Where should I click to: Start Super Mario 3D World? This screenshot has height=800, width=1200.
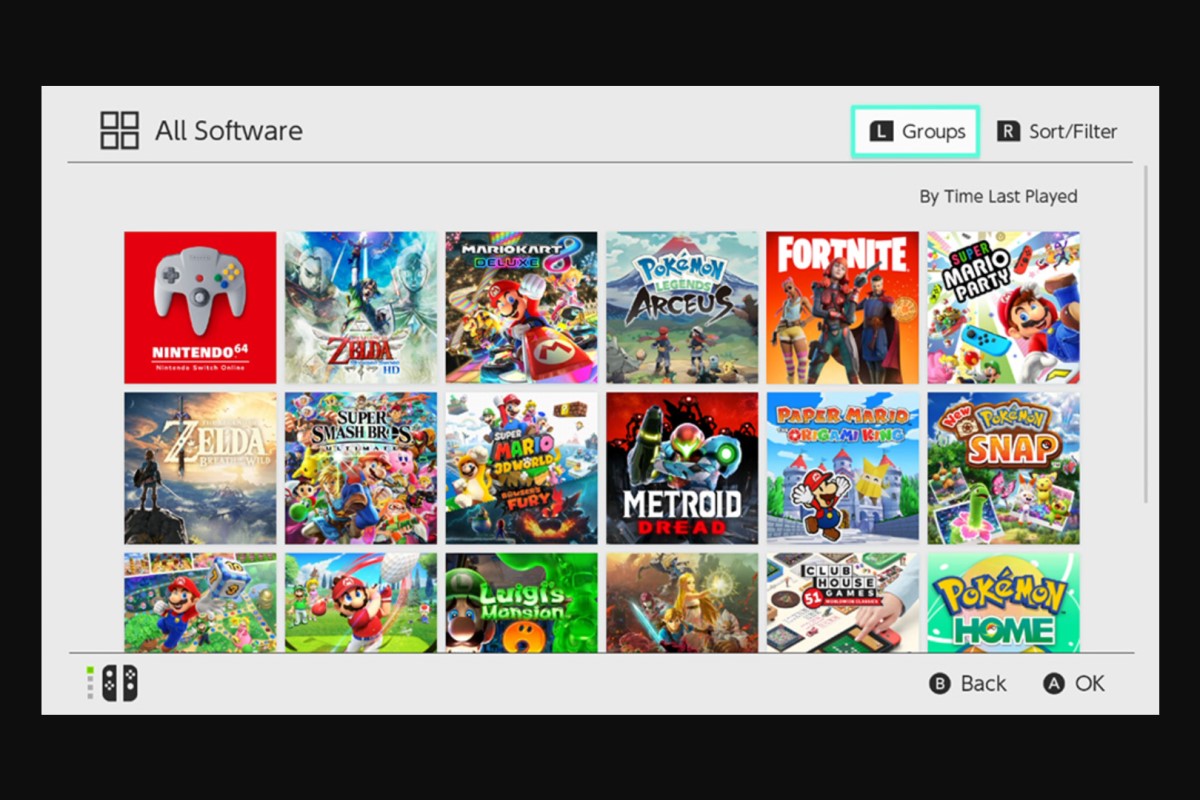521,467
